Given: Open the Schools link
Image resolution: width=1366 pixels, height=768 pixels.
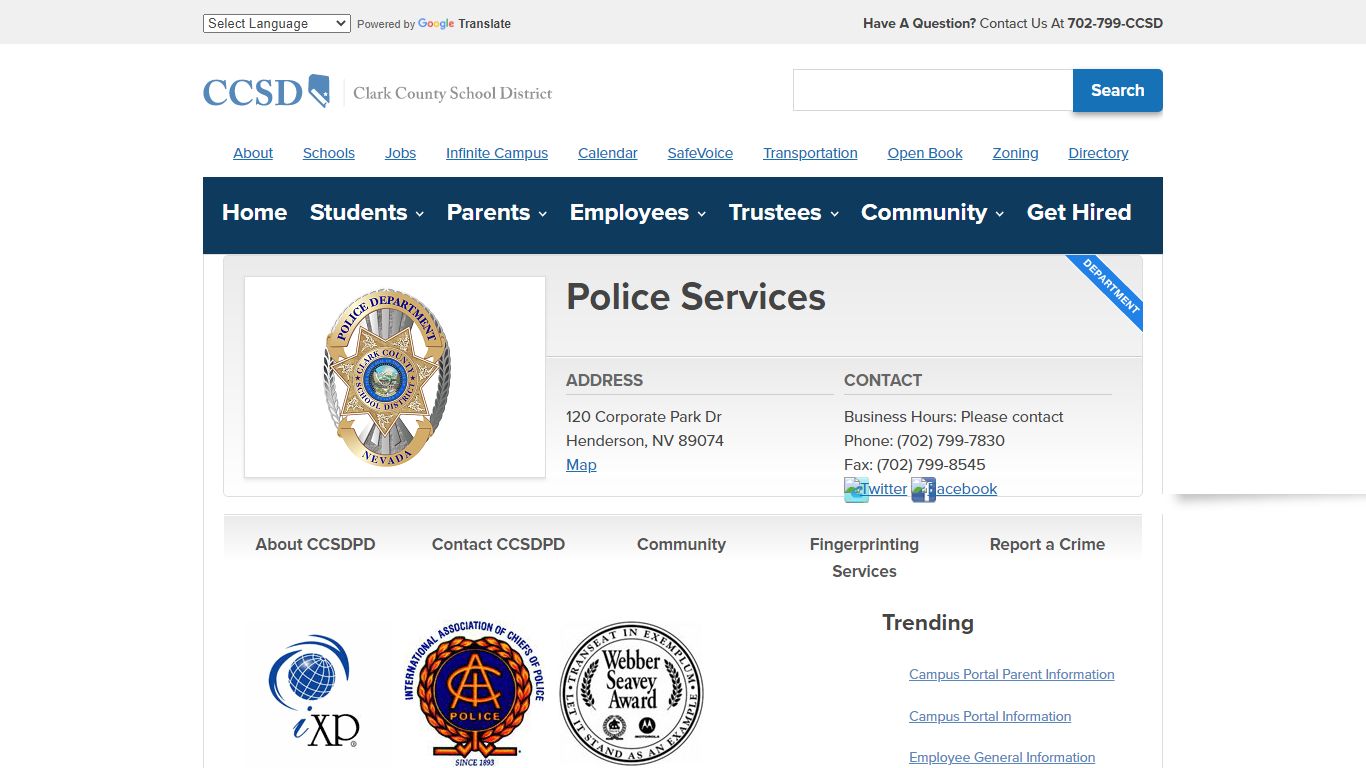Looking at the screenshot, I should 329,153.
